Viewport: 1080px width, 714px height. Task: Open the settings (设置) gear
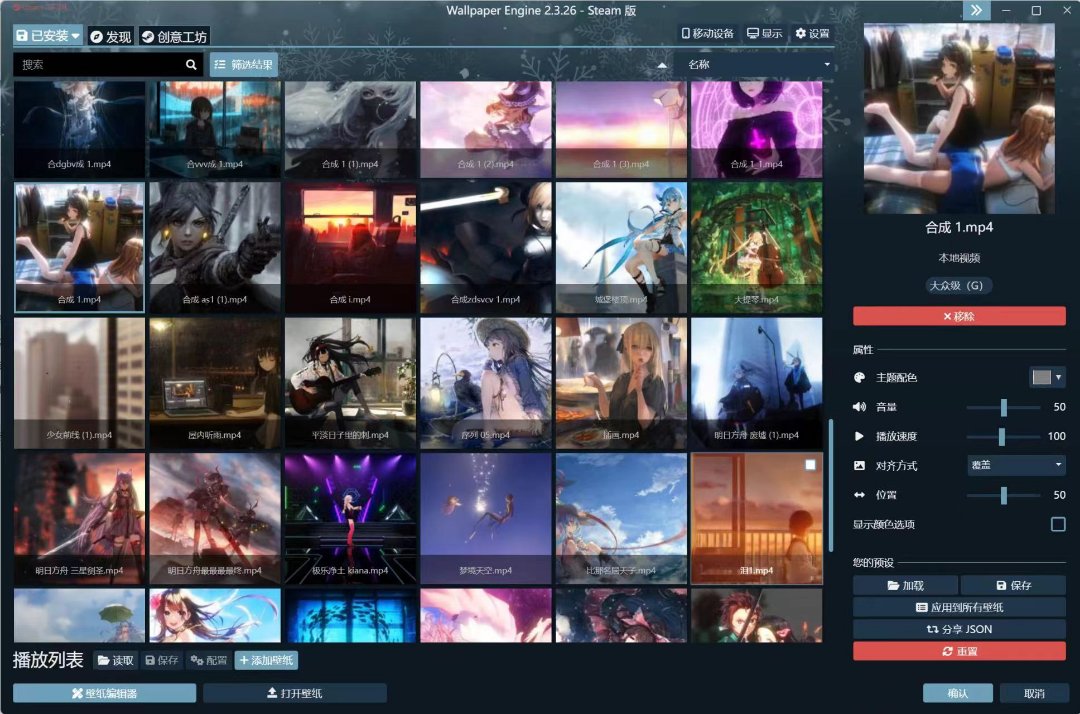[x=812, y=34]
